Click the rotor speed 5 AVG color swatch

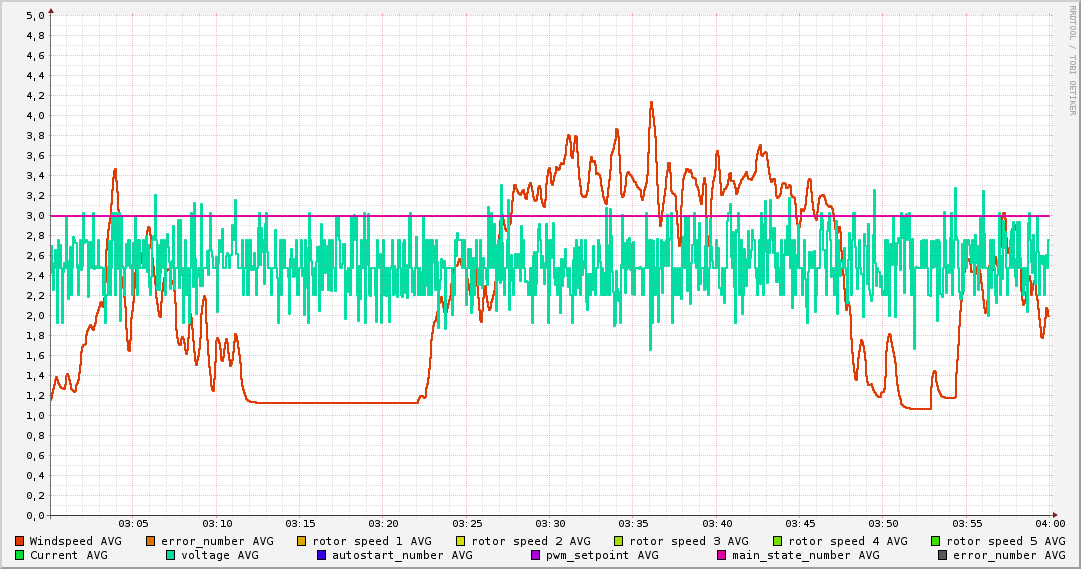click(x=936, y=541)
